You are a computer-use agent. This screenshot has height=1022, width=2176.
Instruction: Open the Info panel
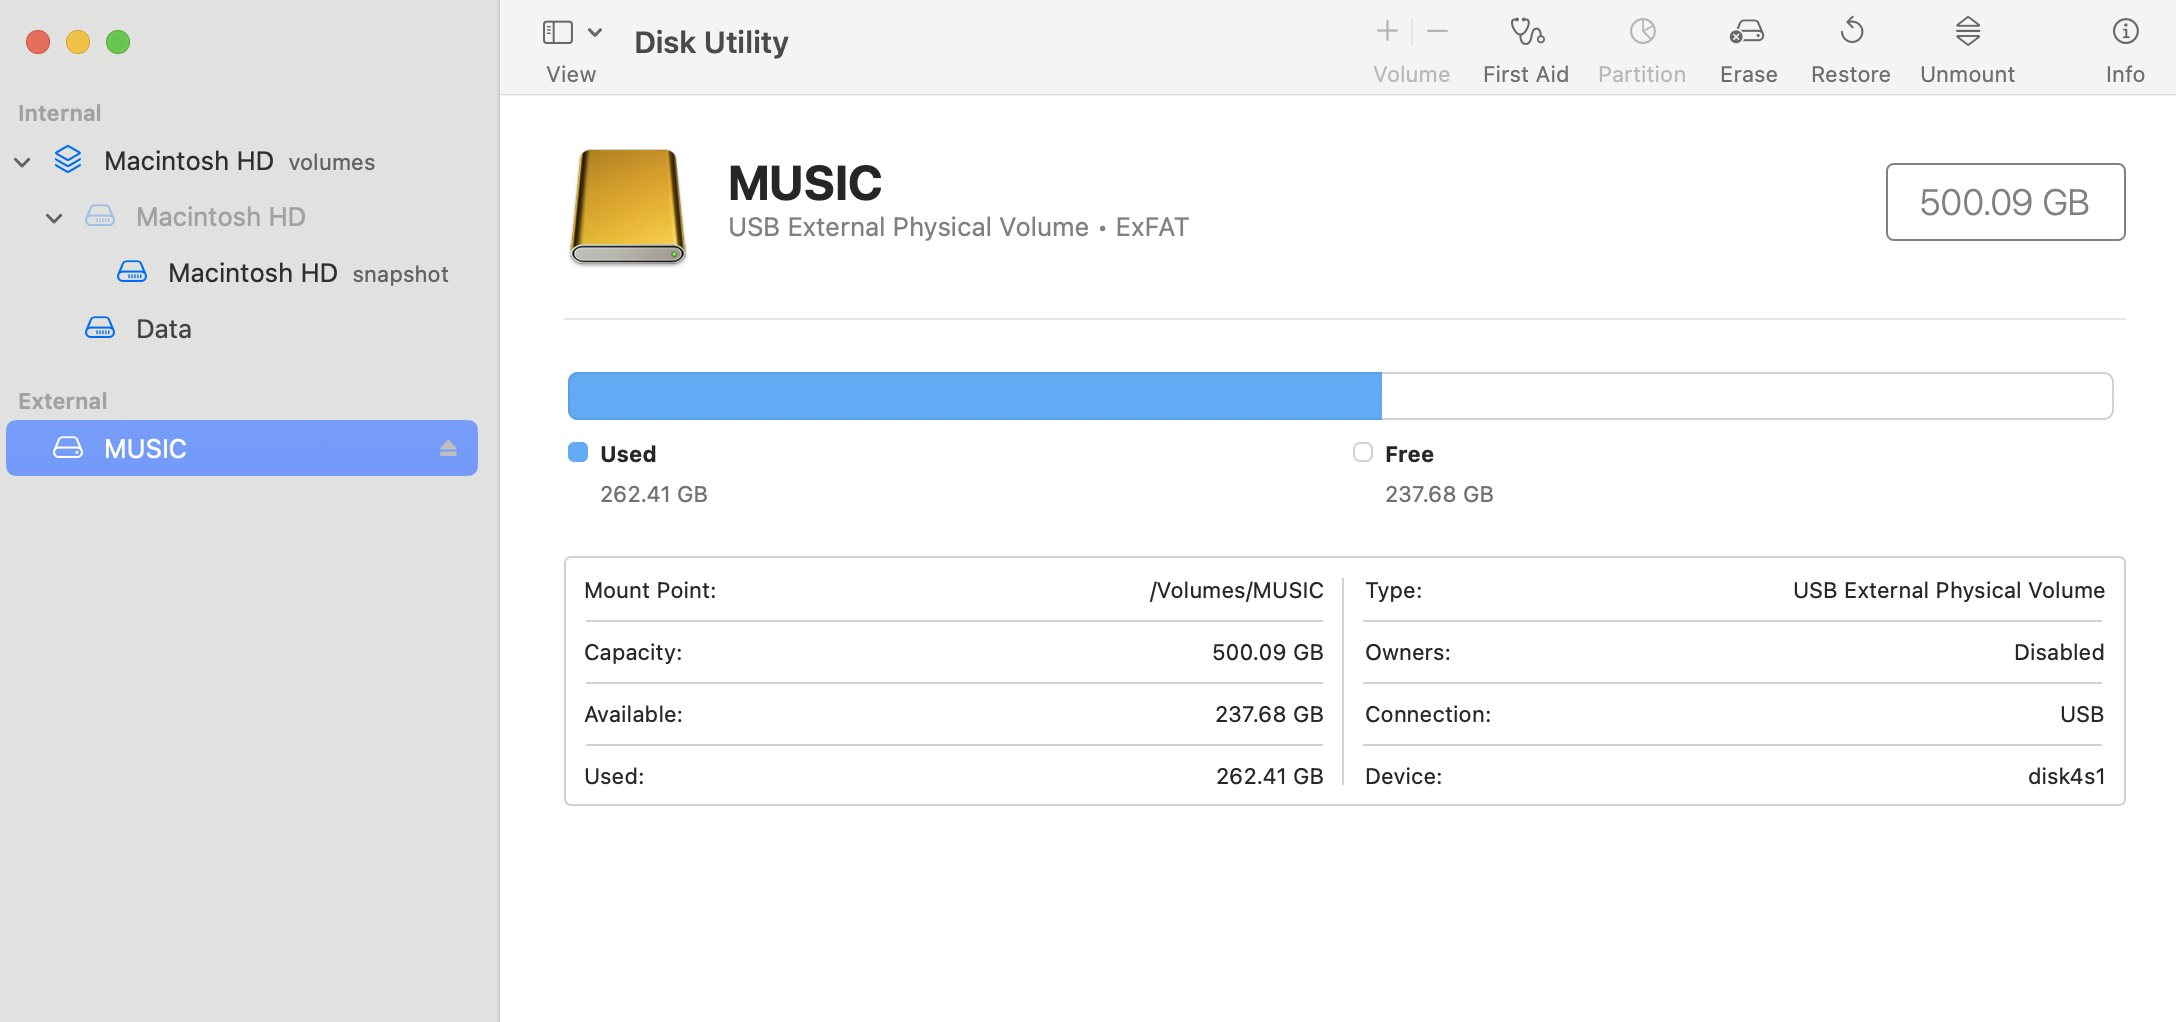[2124, 33]
